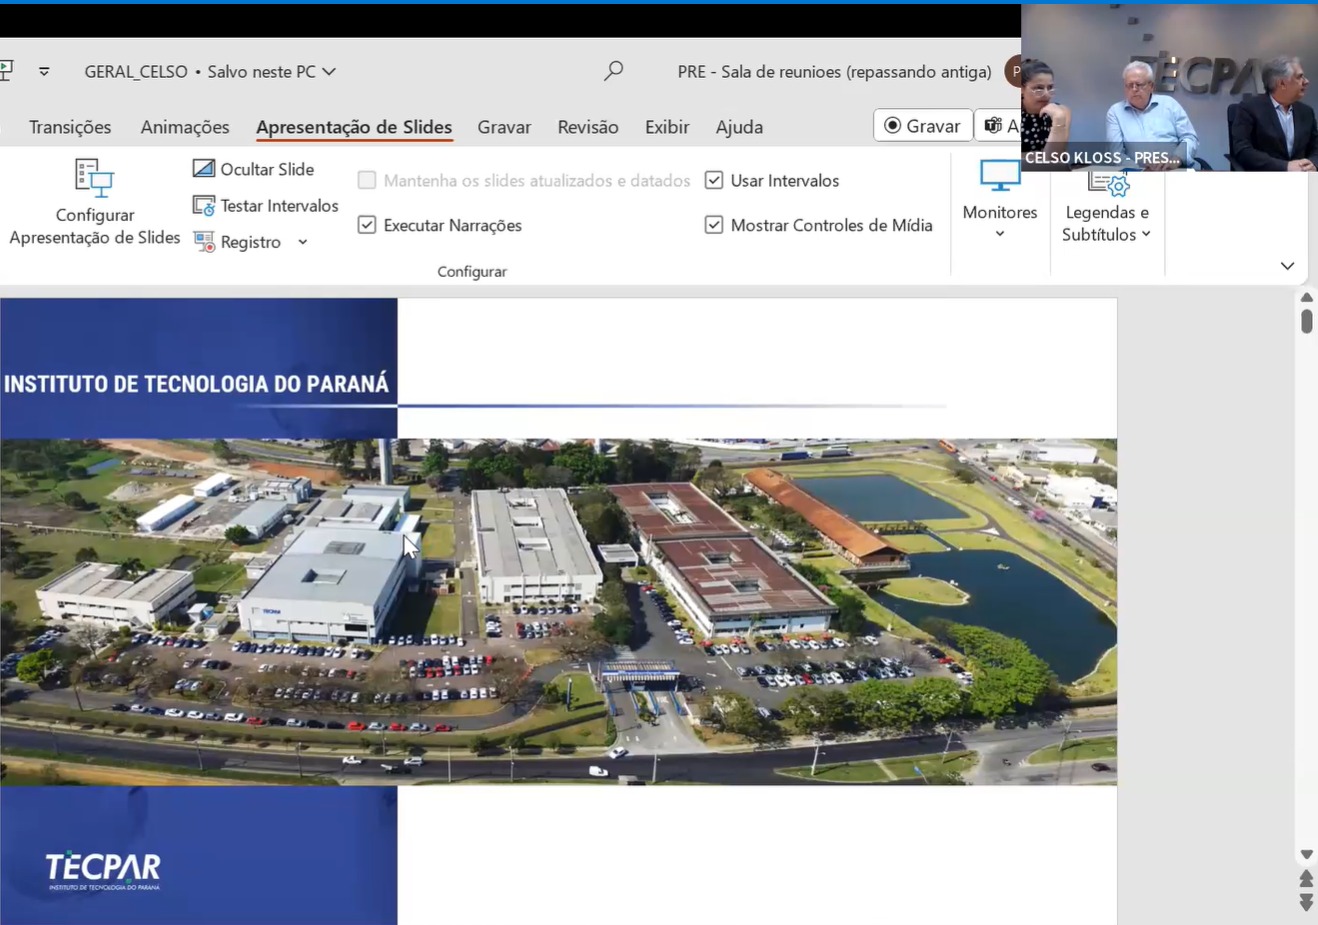Open the GERAL_CELSO save-location dropdown

[x=329, y=72]
